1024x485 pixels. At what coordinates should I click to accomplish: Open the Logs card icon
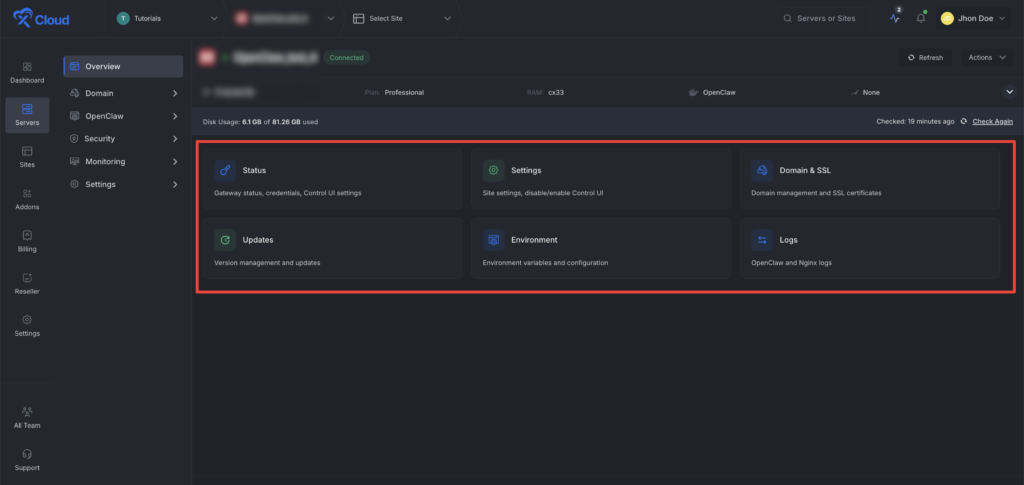coord(762,240)
